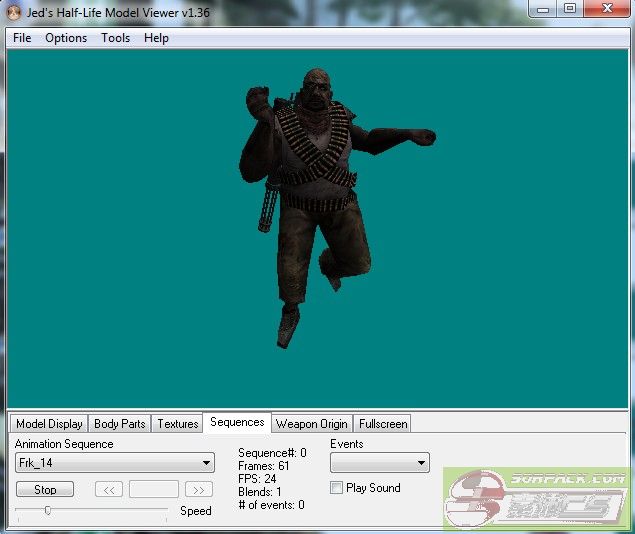Open the Options menu
The height and width of the screenshot is (534, 635).
[x=66, y=38]
